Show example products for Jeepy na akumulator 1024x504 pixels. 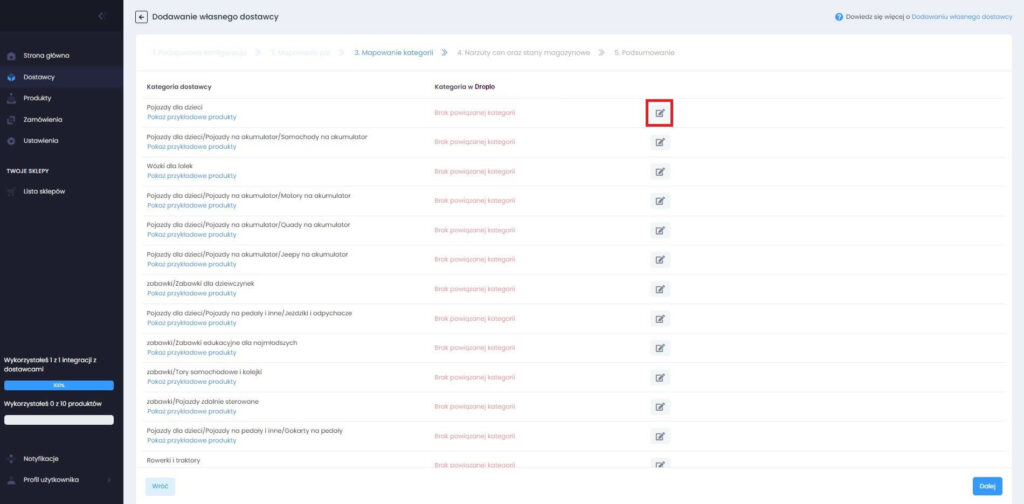pyautogui.click(x=191, y=264)
